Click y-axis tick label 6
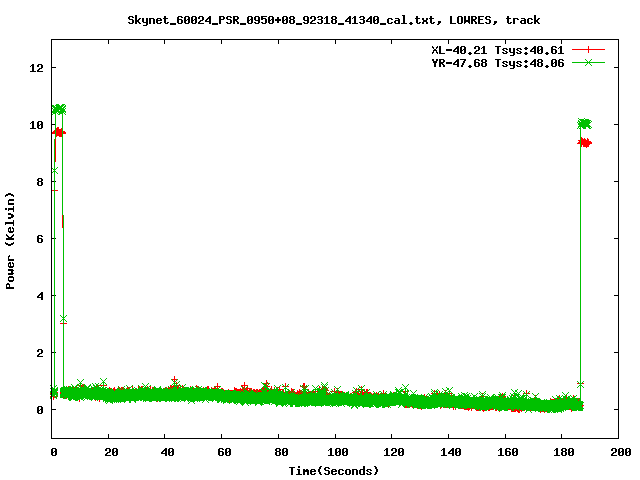 [40, 239]
